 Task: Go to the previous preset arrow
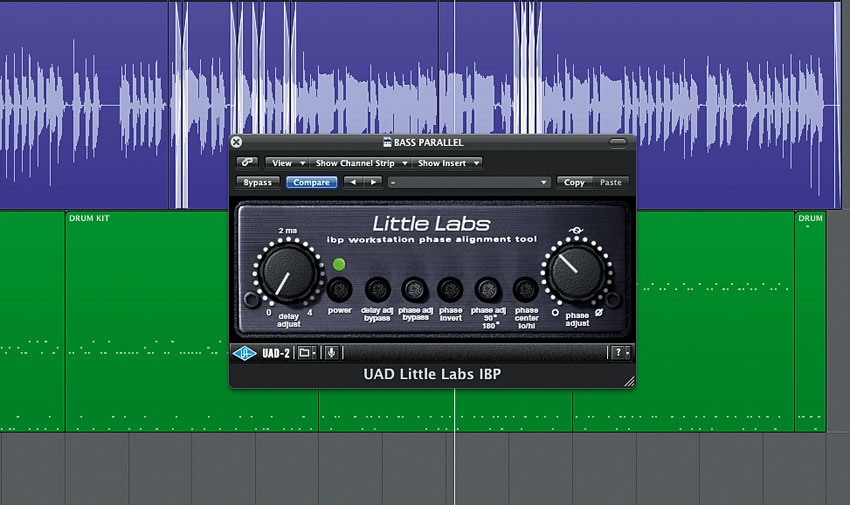353,183
